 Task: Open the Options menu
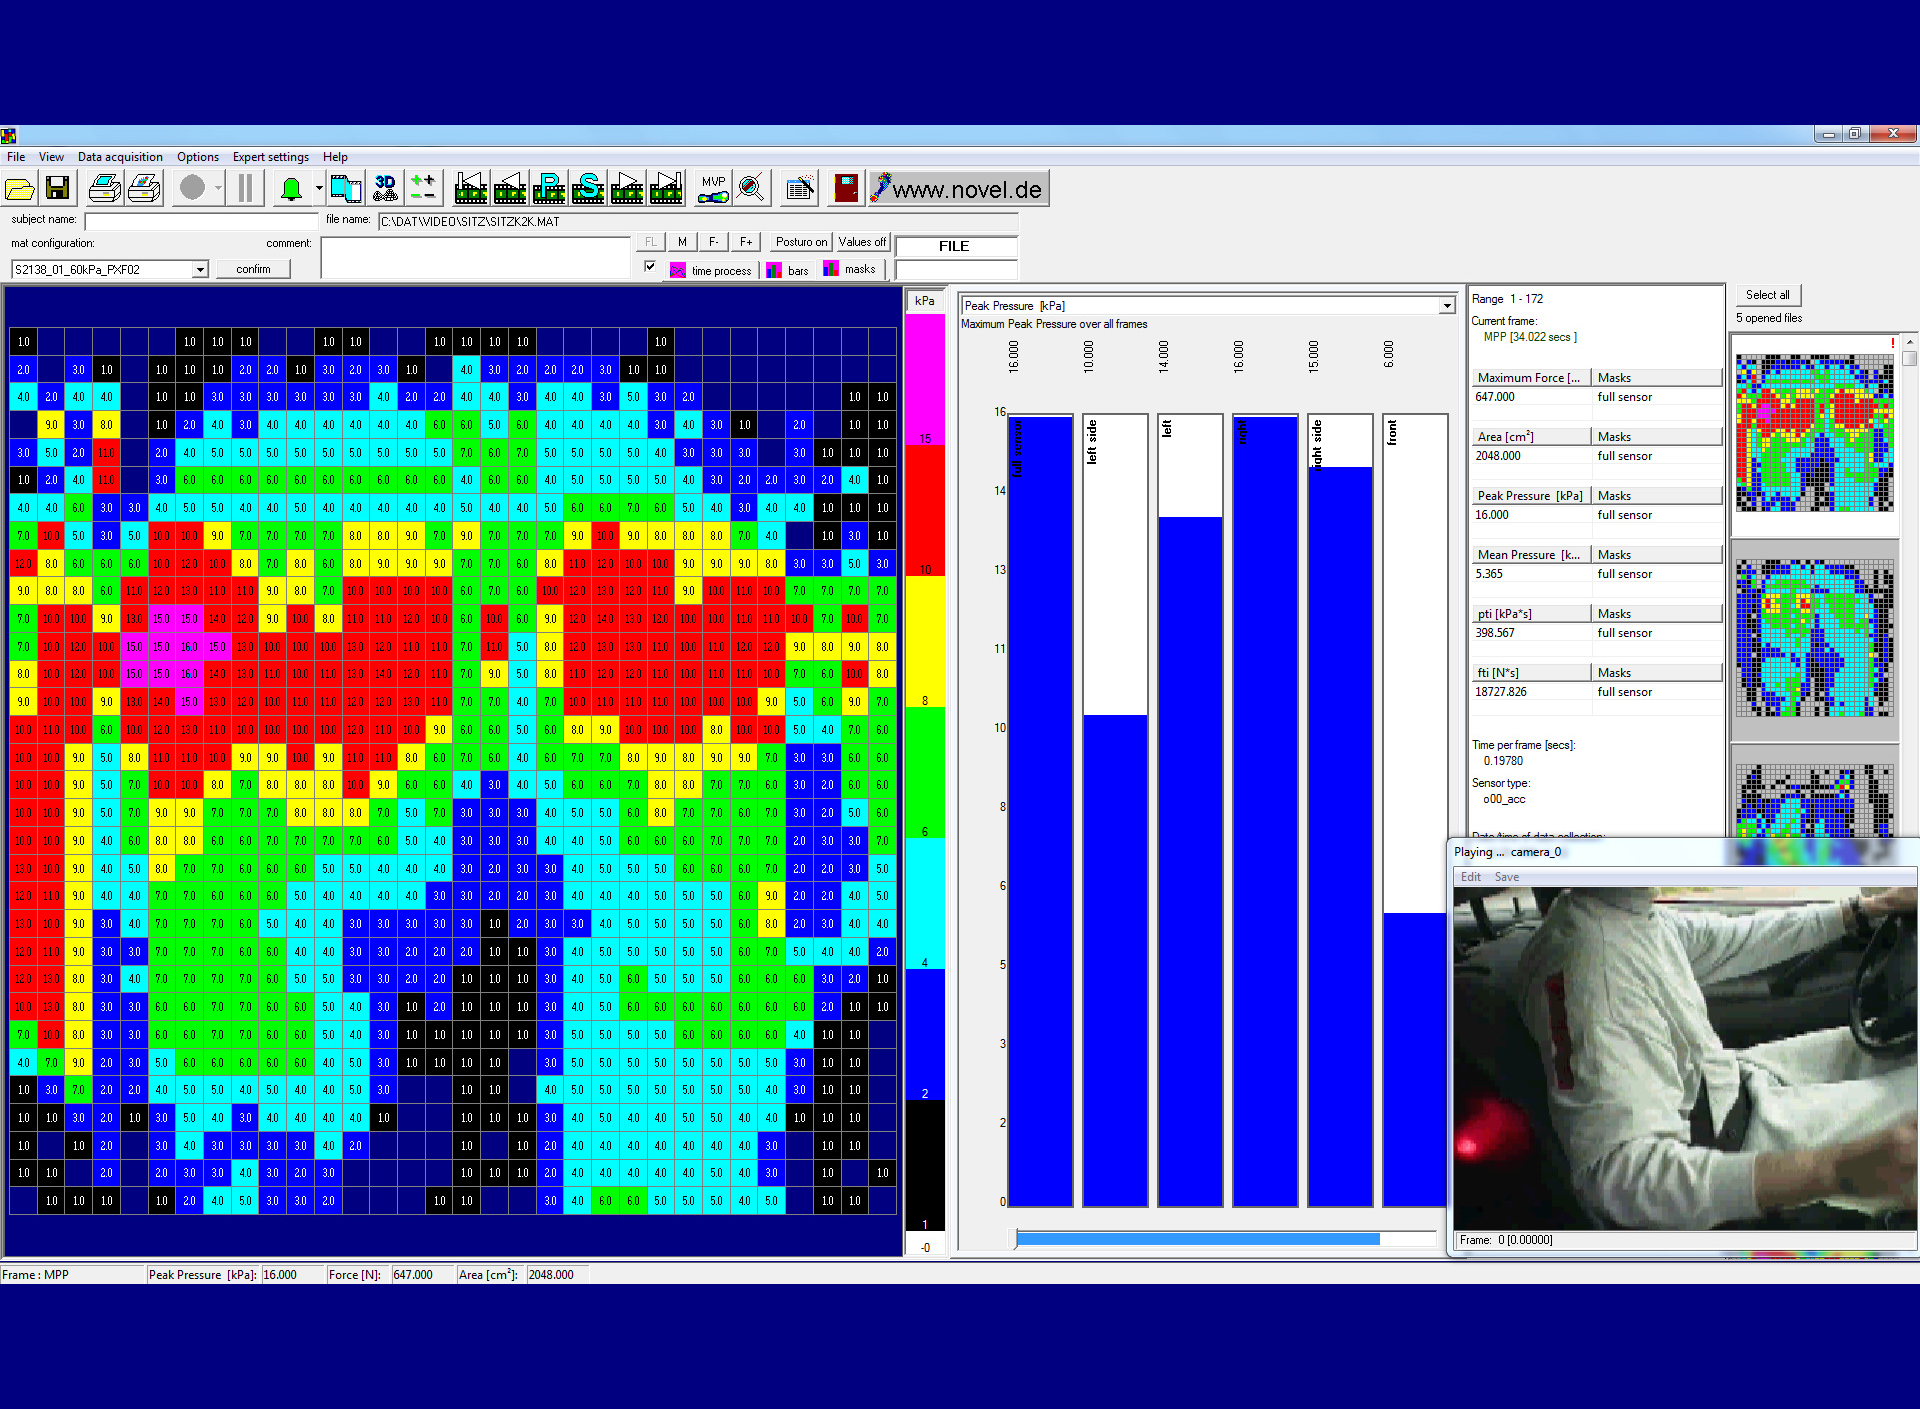pyautogui.click(x=198, y=157)
